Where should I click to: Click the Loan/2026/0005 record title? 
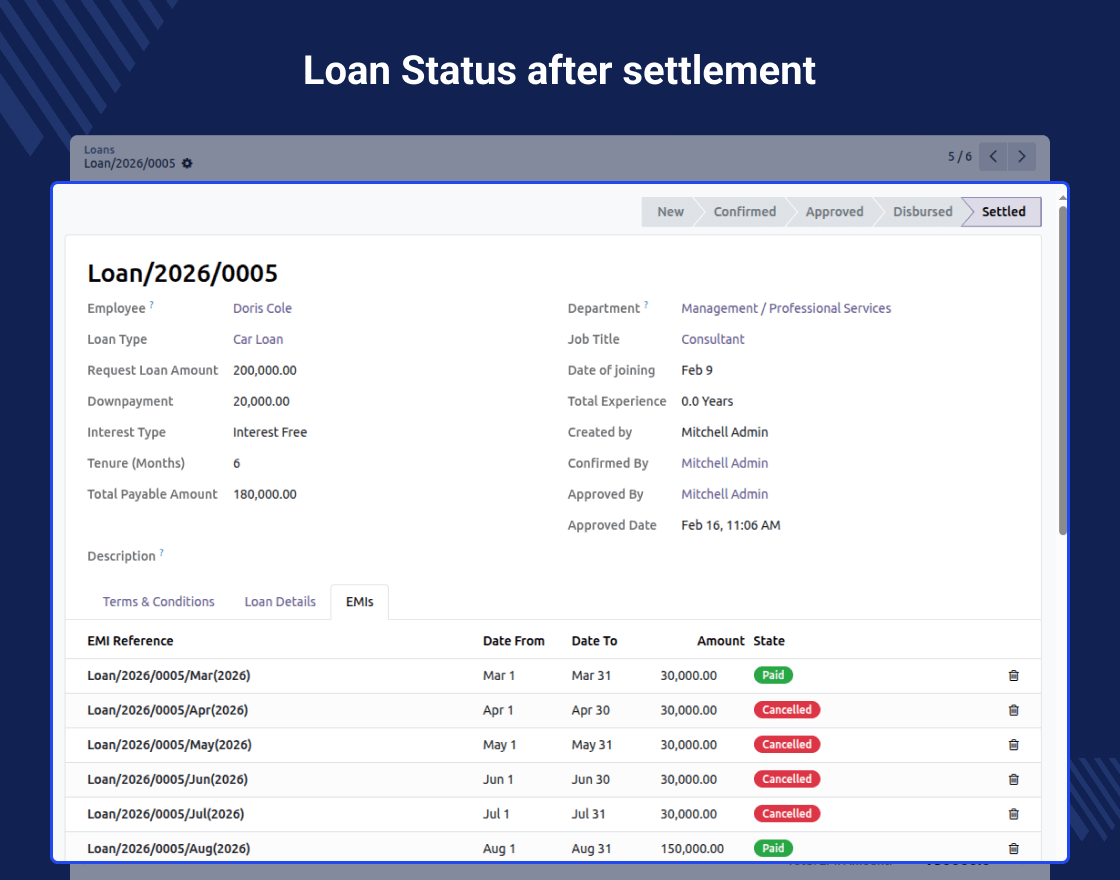pos(182,274)
